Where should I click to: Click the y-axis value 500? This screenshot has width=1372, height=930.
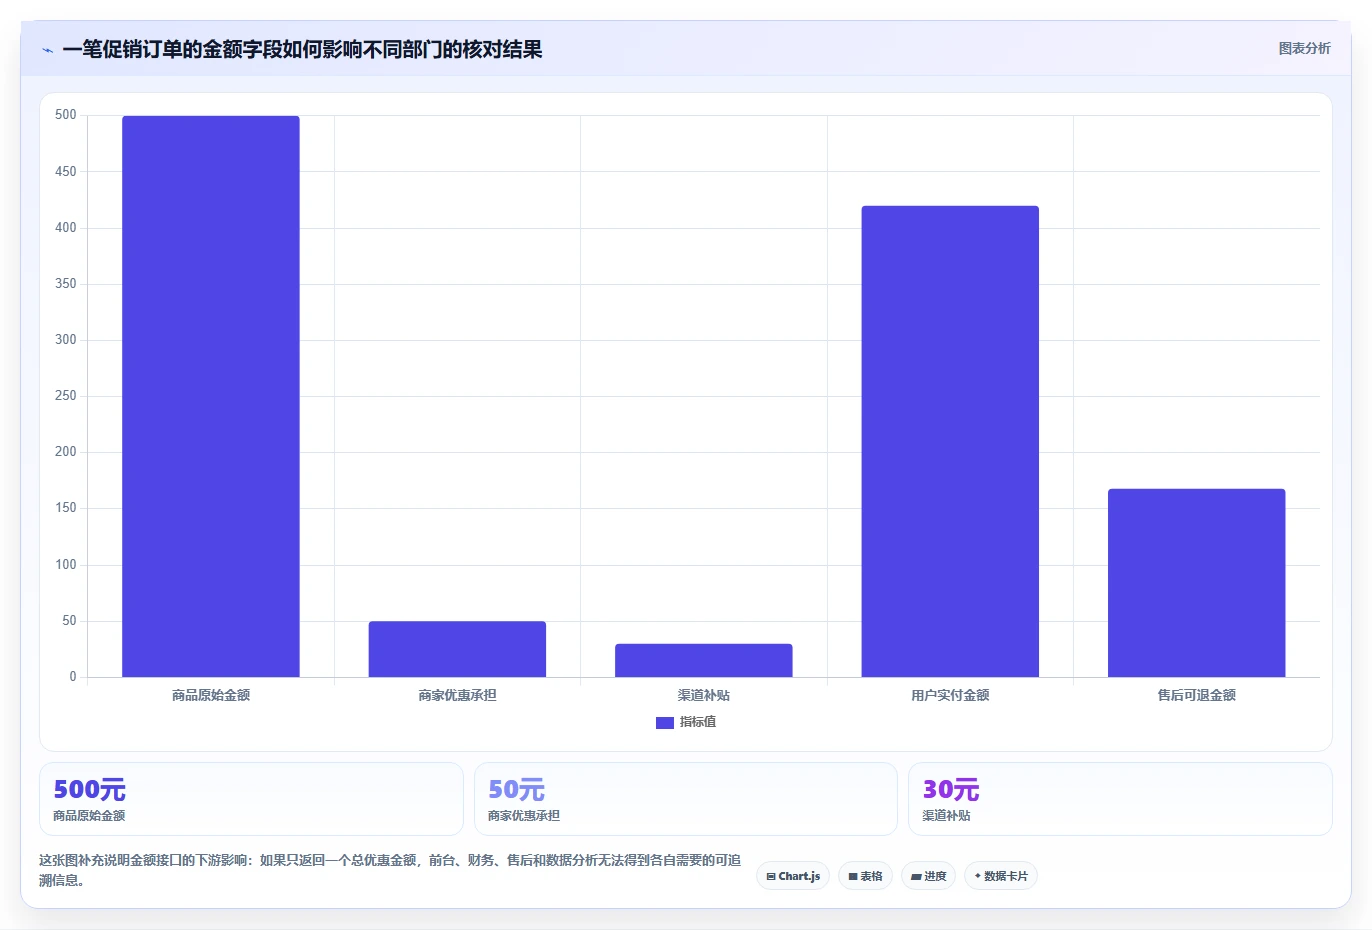pyautogui.click(x=66, y=115)
